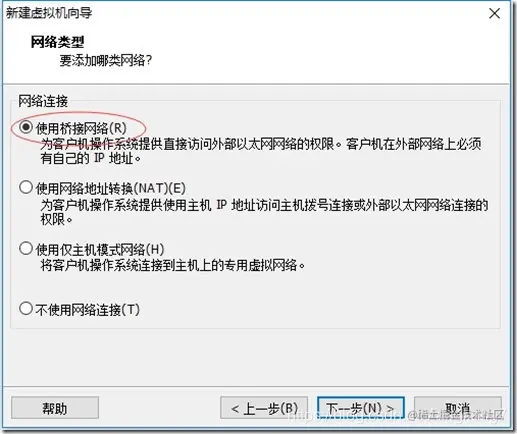Click the bridged network description mentioning 以太网网络的权限
This screenshot has width=517, height=434.
[x=261, y=151]
